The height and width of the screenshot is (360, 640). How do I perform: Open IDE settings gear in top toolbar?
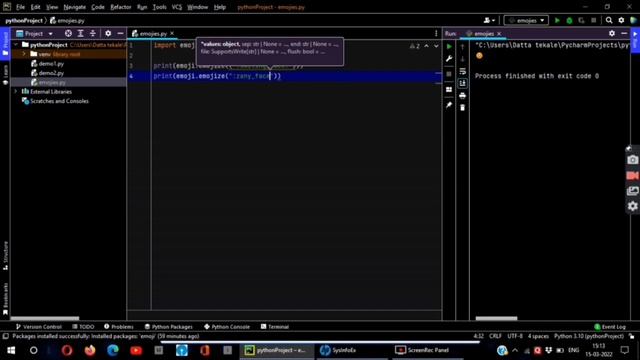click(x=621, y=20)
